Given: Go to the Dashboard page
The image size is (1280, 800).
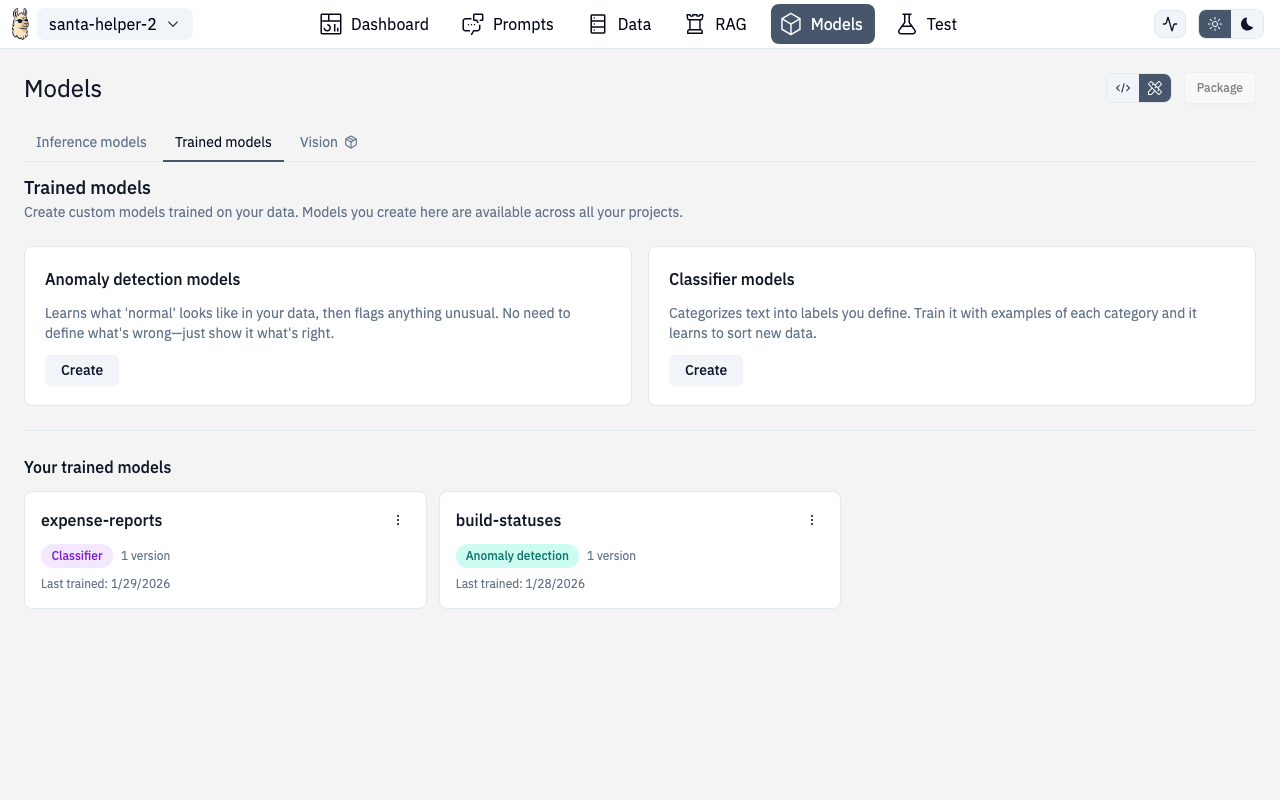Looking at the screenshot, I should tap(374, 24).
